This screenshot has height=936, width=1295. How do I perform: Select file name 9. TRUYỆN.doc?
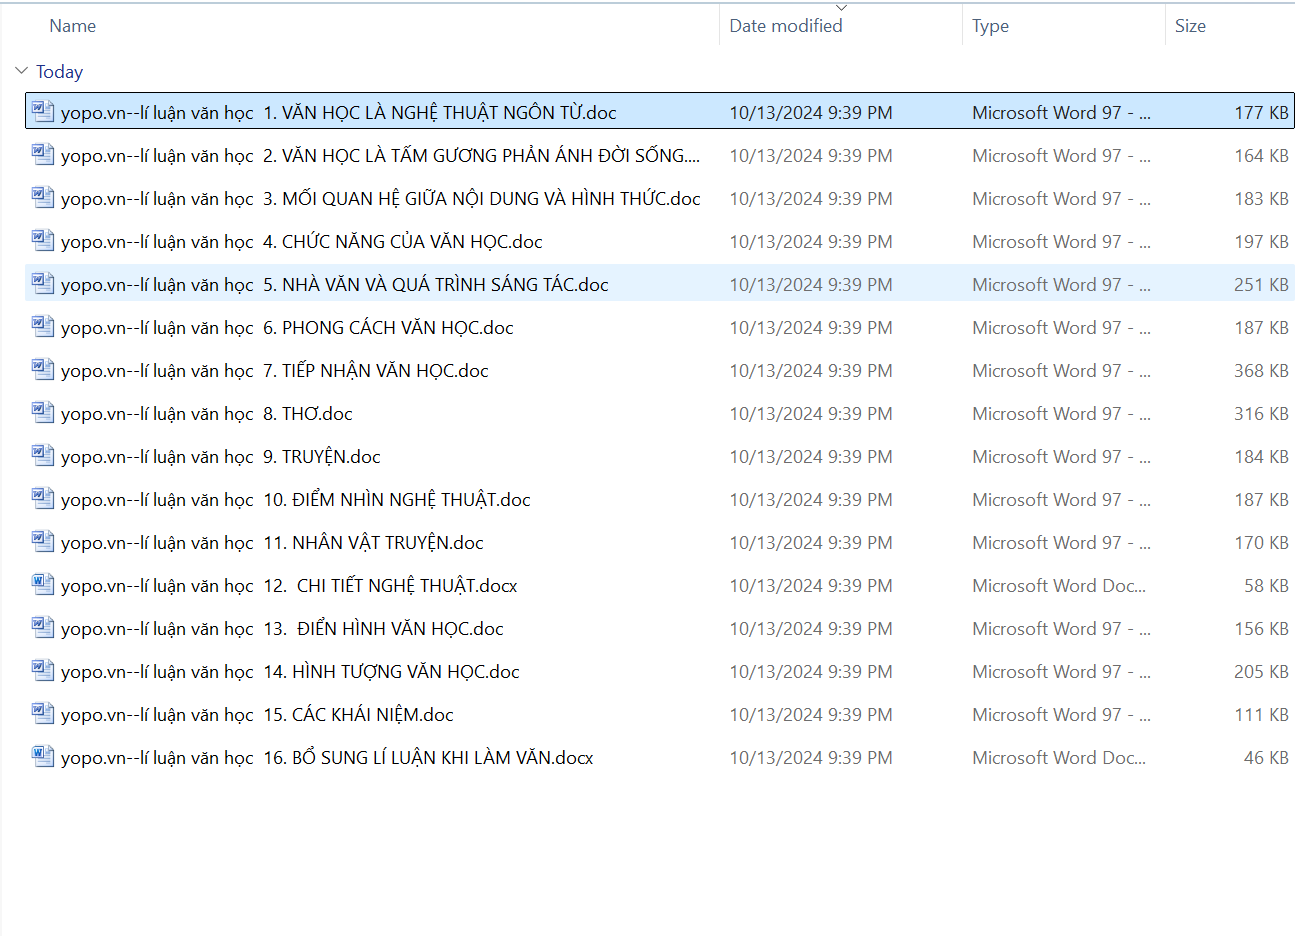pyautogui.click(x=221, y=456)
